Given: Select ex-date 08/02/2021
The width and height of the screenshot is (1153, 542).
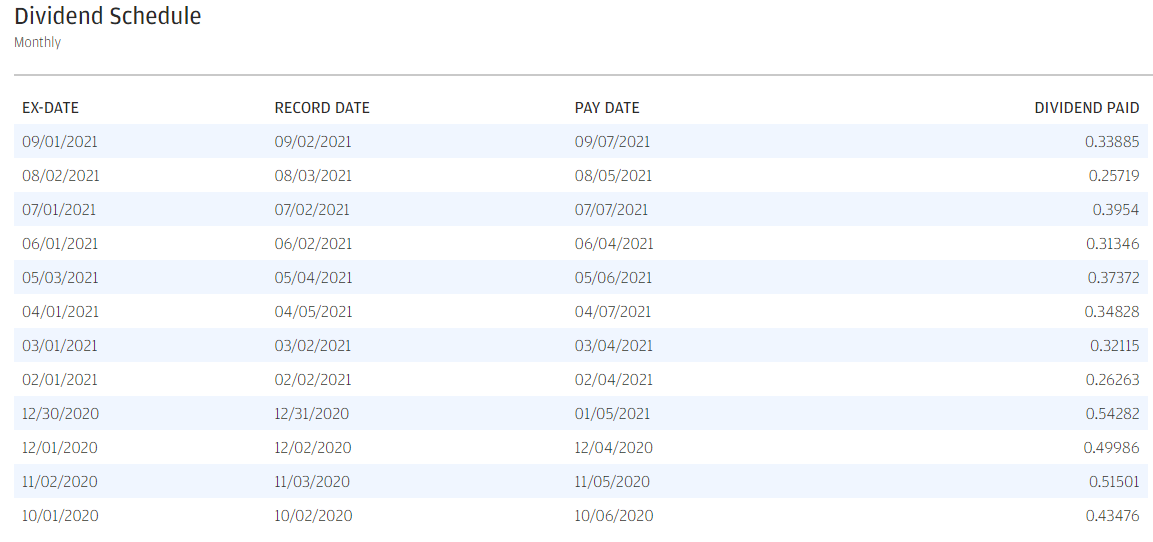Looking at the screenshot, I should point(61,176).
